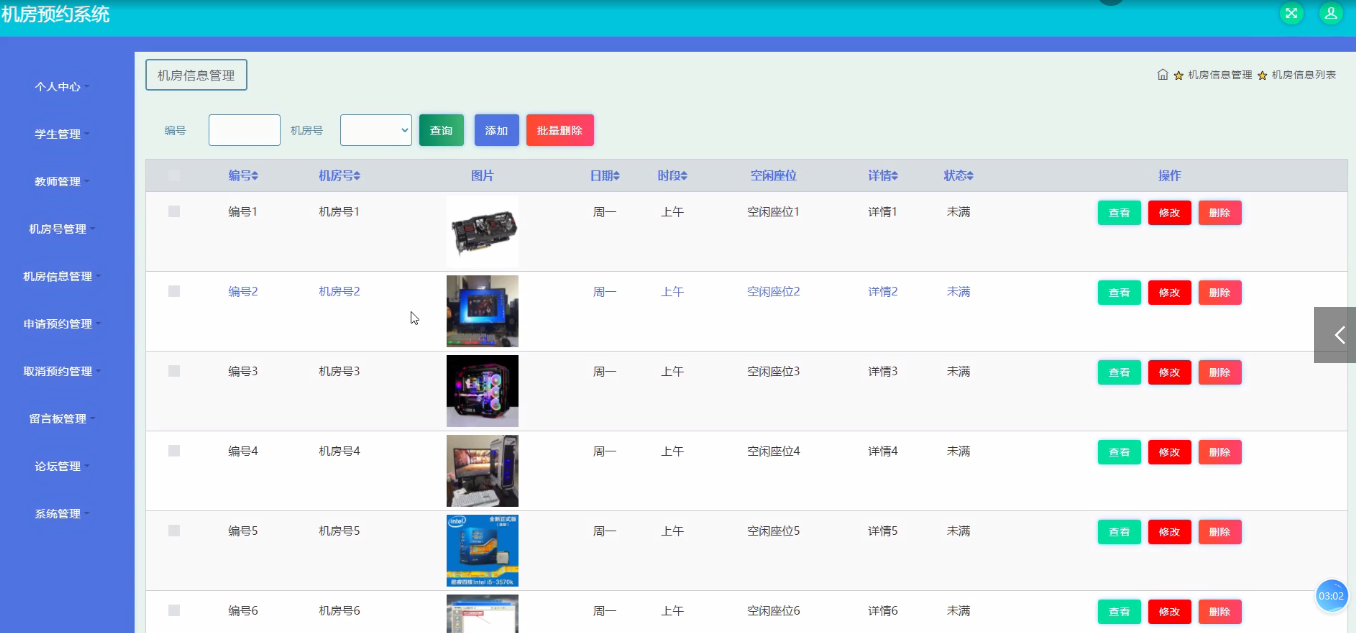The height and width of the screenshot is (633, 1356).
Task: Expand 学生管理 sidebar menu
Action: (x=62, y=134)
